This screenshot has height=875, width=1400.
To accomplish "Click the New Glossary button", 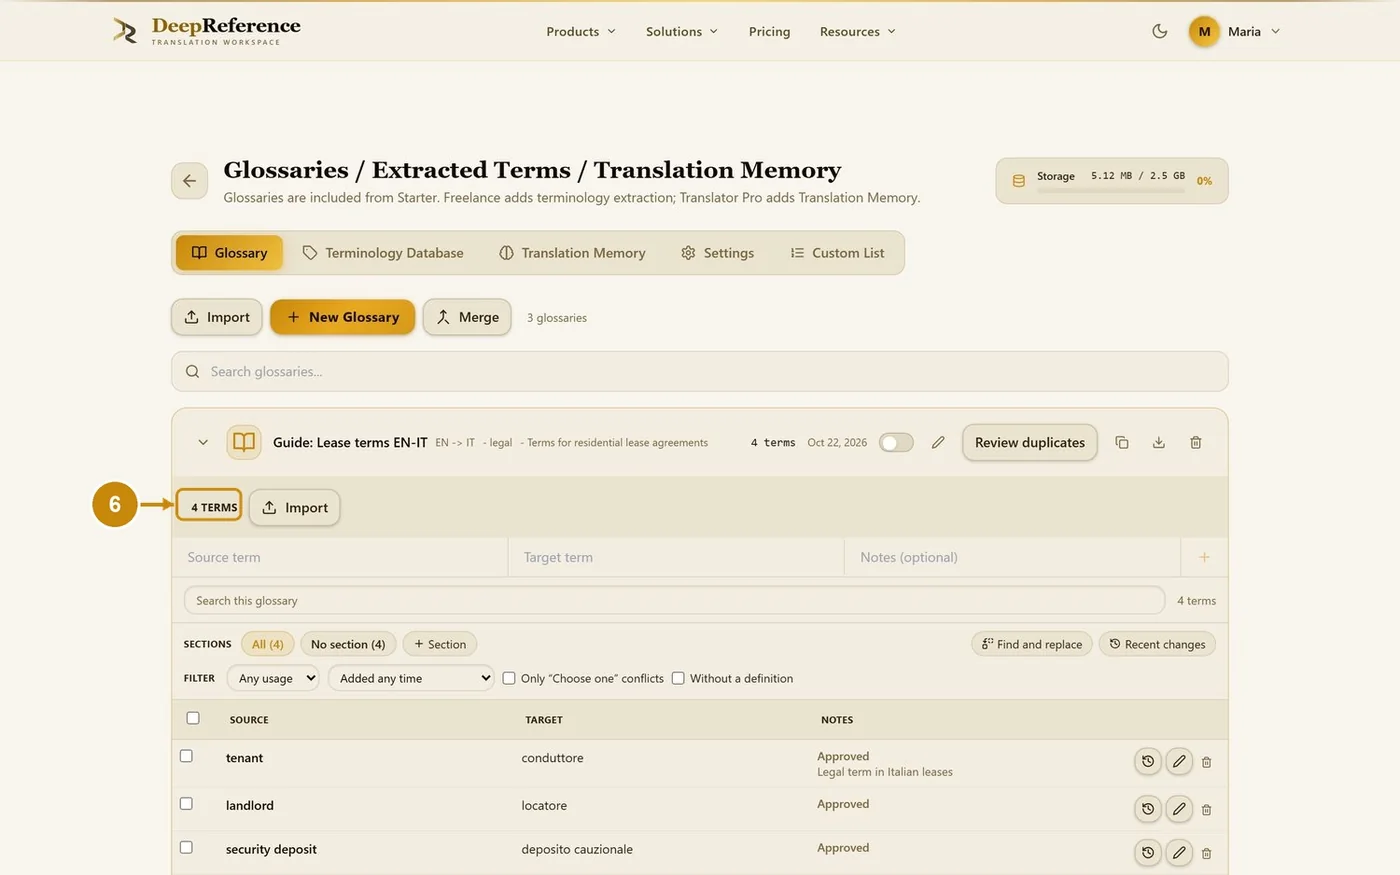I will point(342,317).
